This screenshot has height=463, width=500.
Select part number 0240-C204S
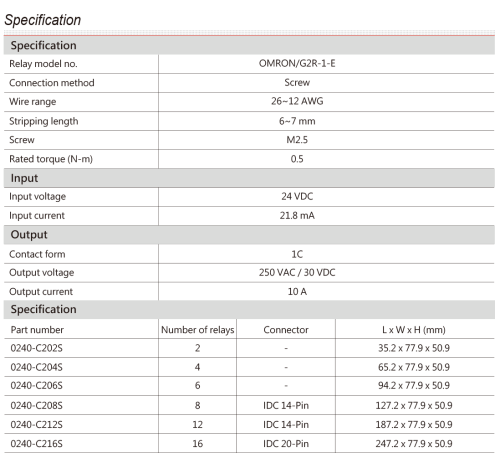[x=36, y=367]
